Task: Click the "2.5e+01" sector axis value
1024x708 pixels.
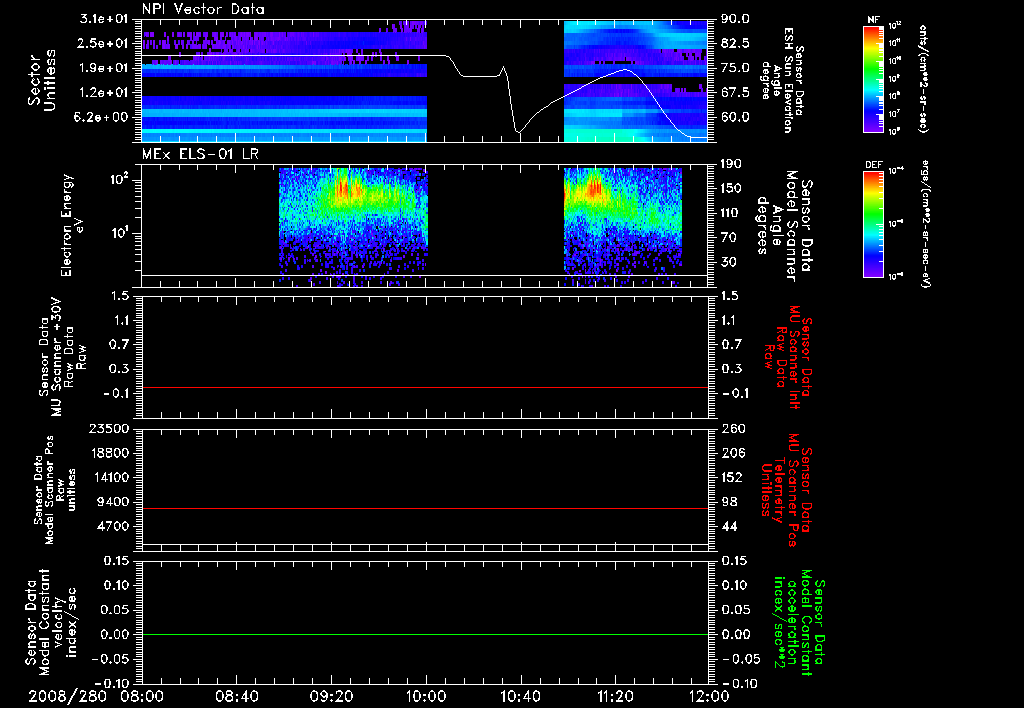Action: [104, 43]
